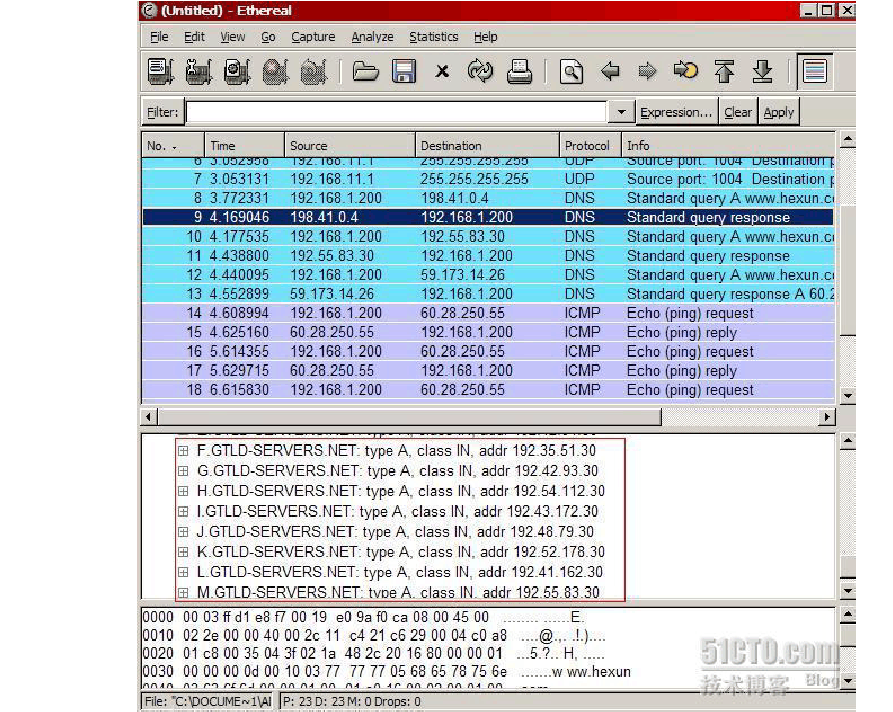Open the Statistics menu

433,37
